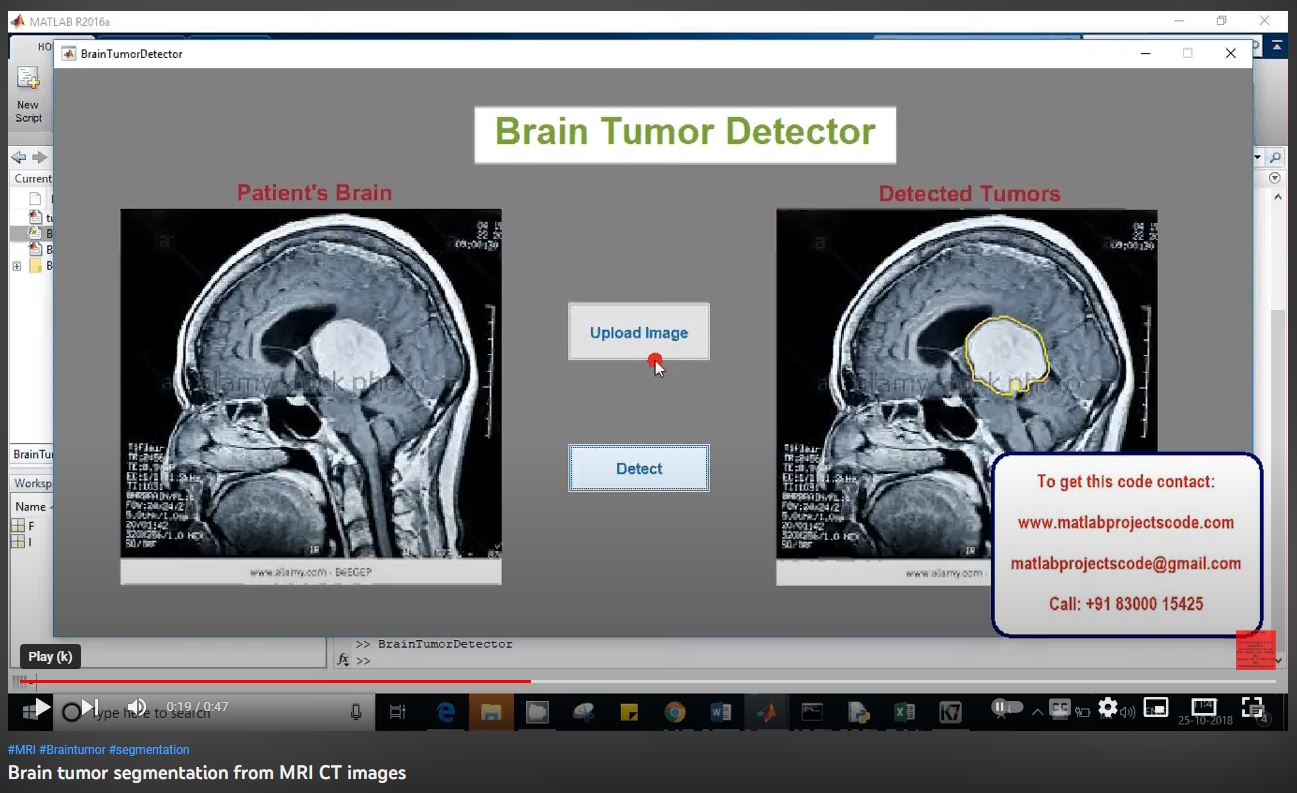Click the Patient's Brain MRI image
This screenshot has height=793, width=1297.
(311, 396)
